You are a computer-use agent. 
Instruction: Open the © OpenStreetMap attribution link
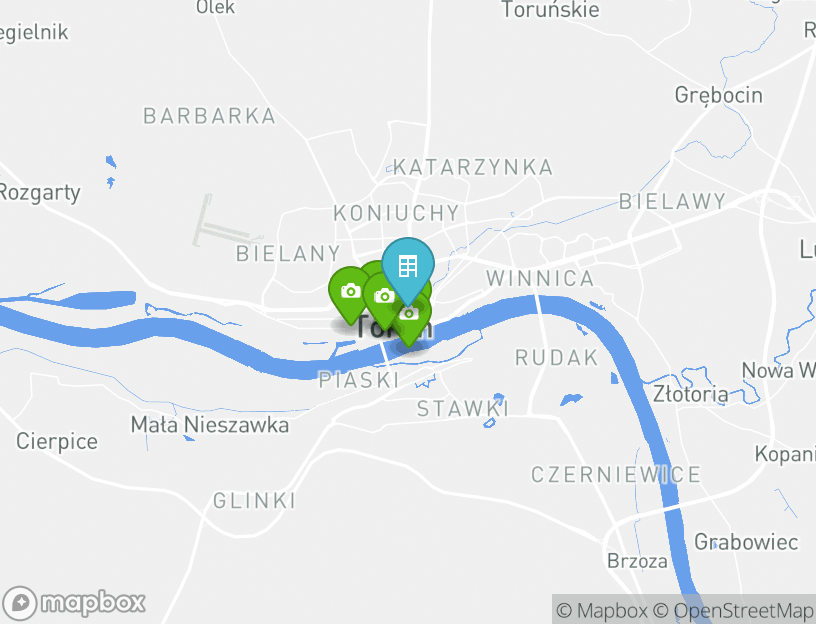tap(733, 610)
